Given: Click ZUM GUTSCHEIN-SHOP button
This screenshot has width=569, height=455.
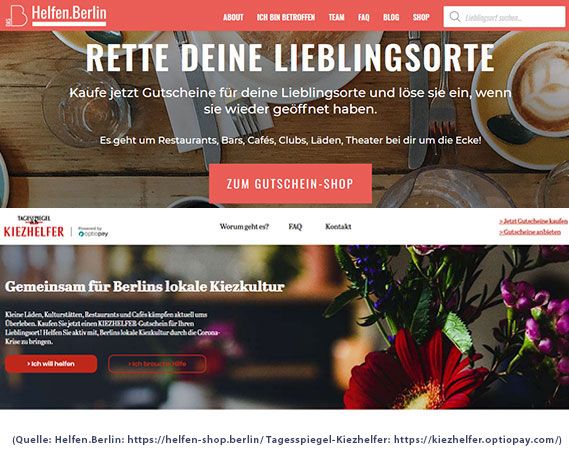Looking at the screenshot, I should click(290, 184).
